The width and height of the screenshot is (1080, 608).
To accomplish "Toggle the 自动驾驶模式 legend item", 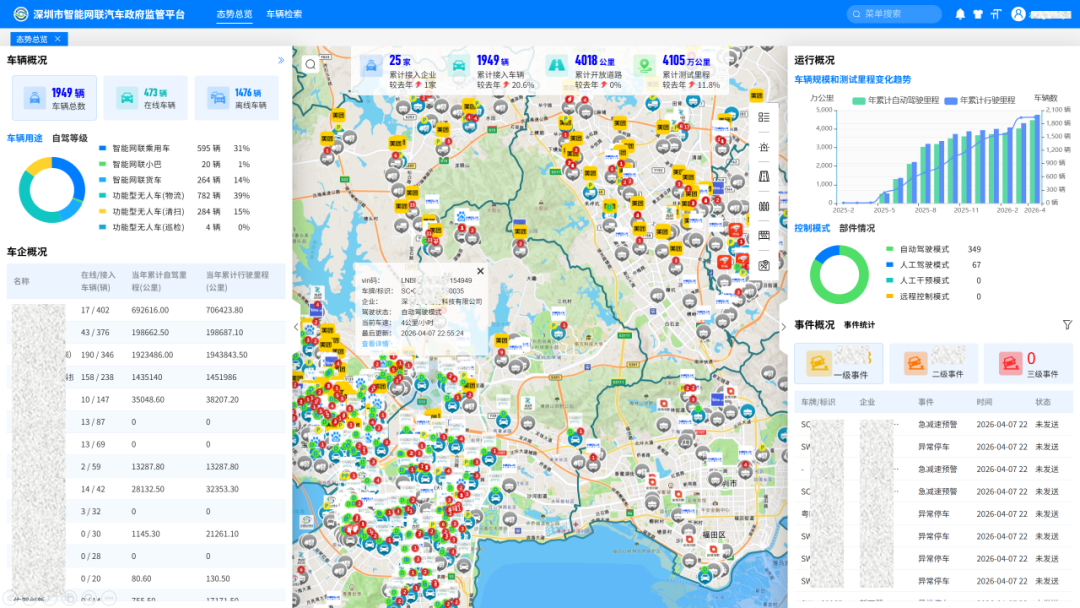I will (x=924, y=249).
